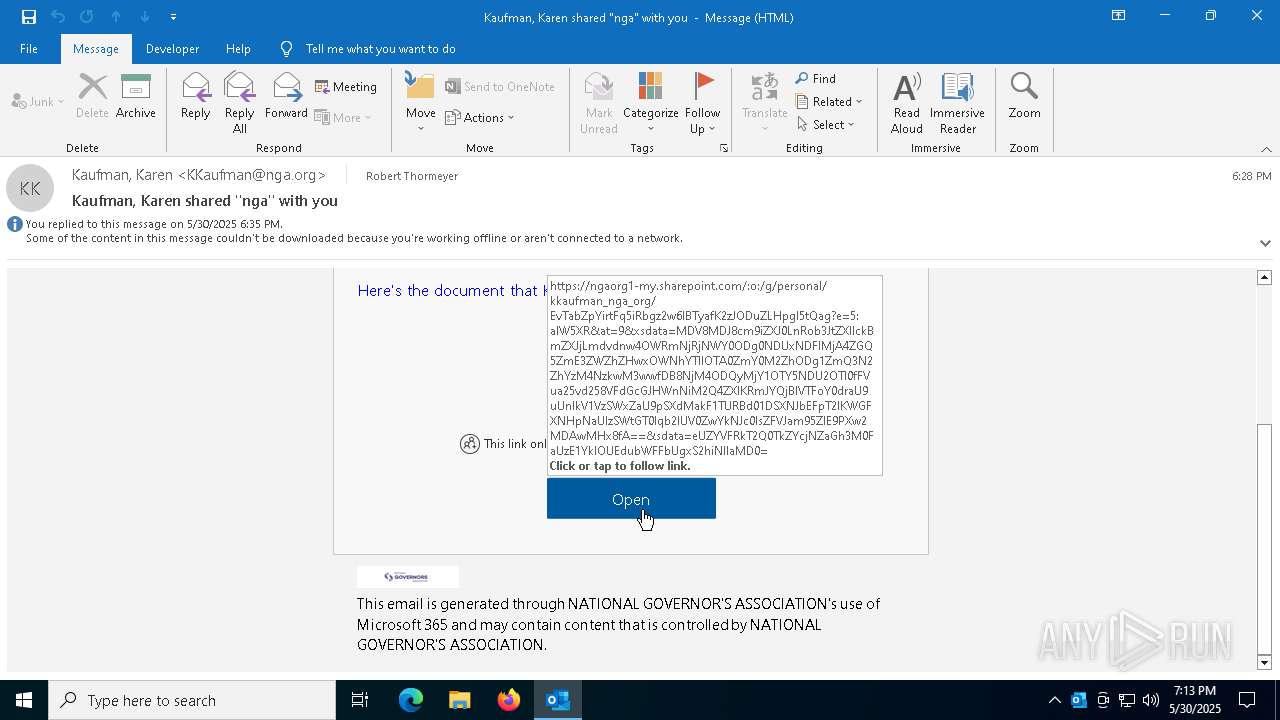1280x720 pixels.
Task: Switch to the Developer ribbon tab
Action: tap(172, 49)
